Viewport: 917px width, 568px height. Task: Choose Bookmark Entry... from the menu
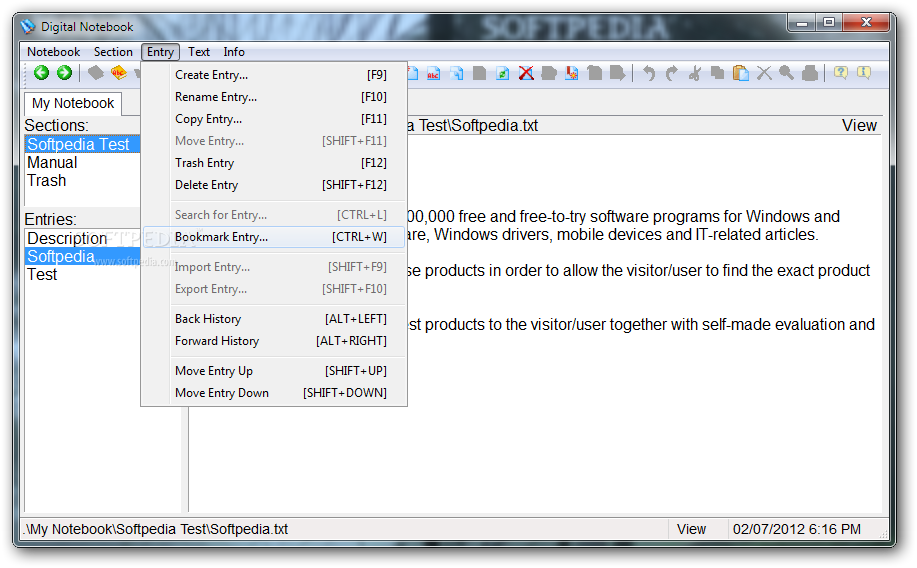(274, 237)
